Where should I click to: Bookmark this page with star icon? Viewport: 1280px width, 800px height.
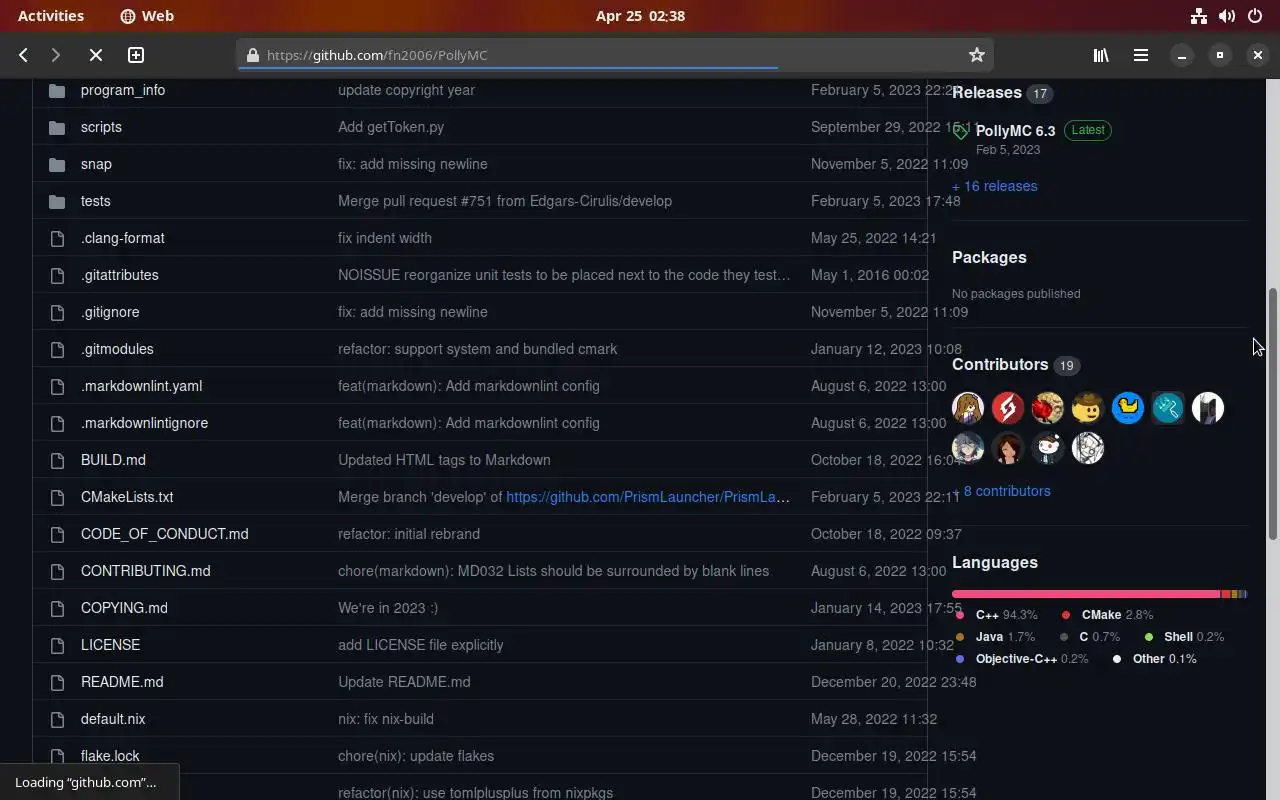pyautogui.click(x=977, y=55)
